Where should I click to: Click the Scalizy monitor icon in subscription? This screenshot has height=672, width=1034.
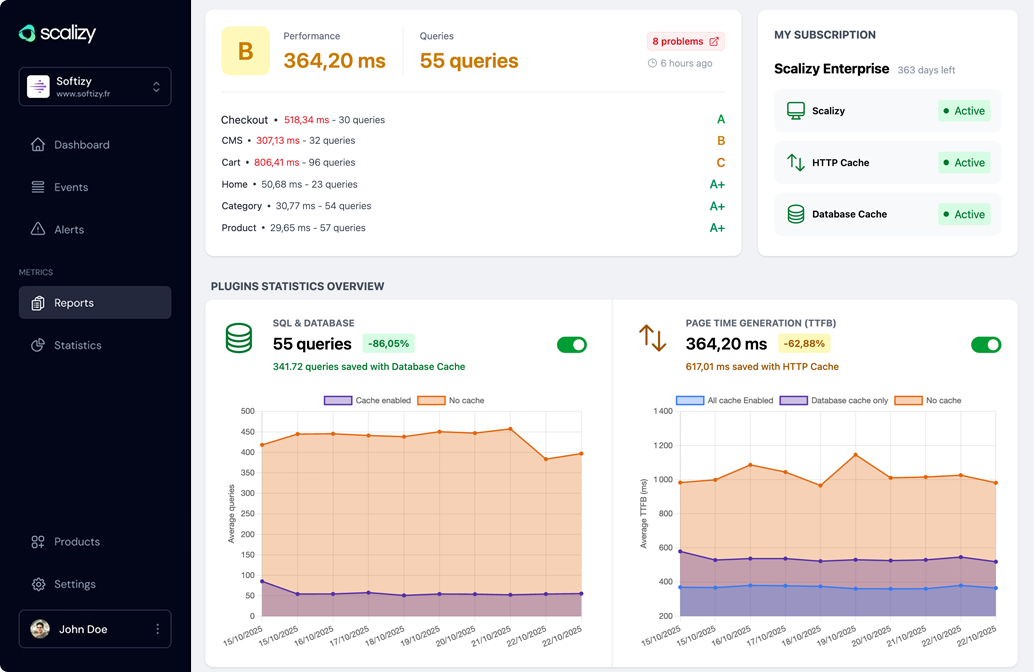tap(796, 111)
